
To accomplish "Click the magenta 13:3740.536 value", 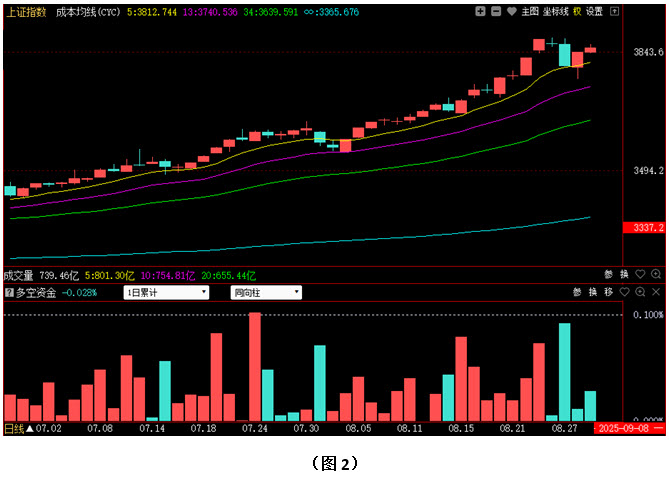I will (210, 12).
